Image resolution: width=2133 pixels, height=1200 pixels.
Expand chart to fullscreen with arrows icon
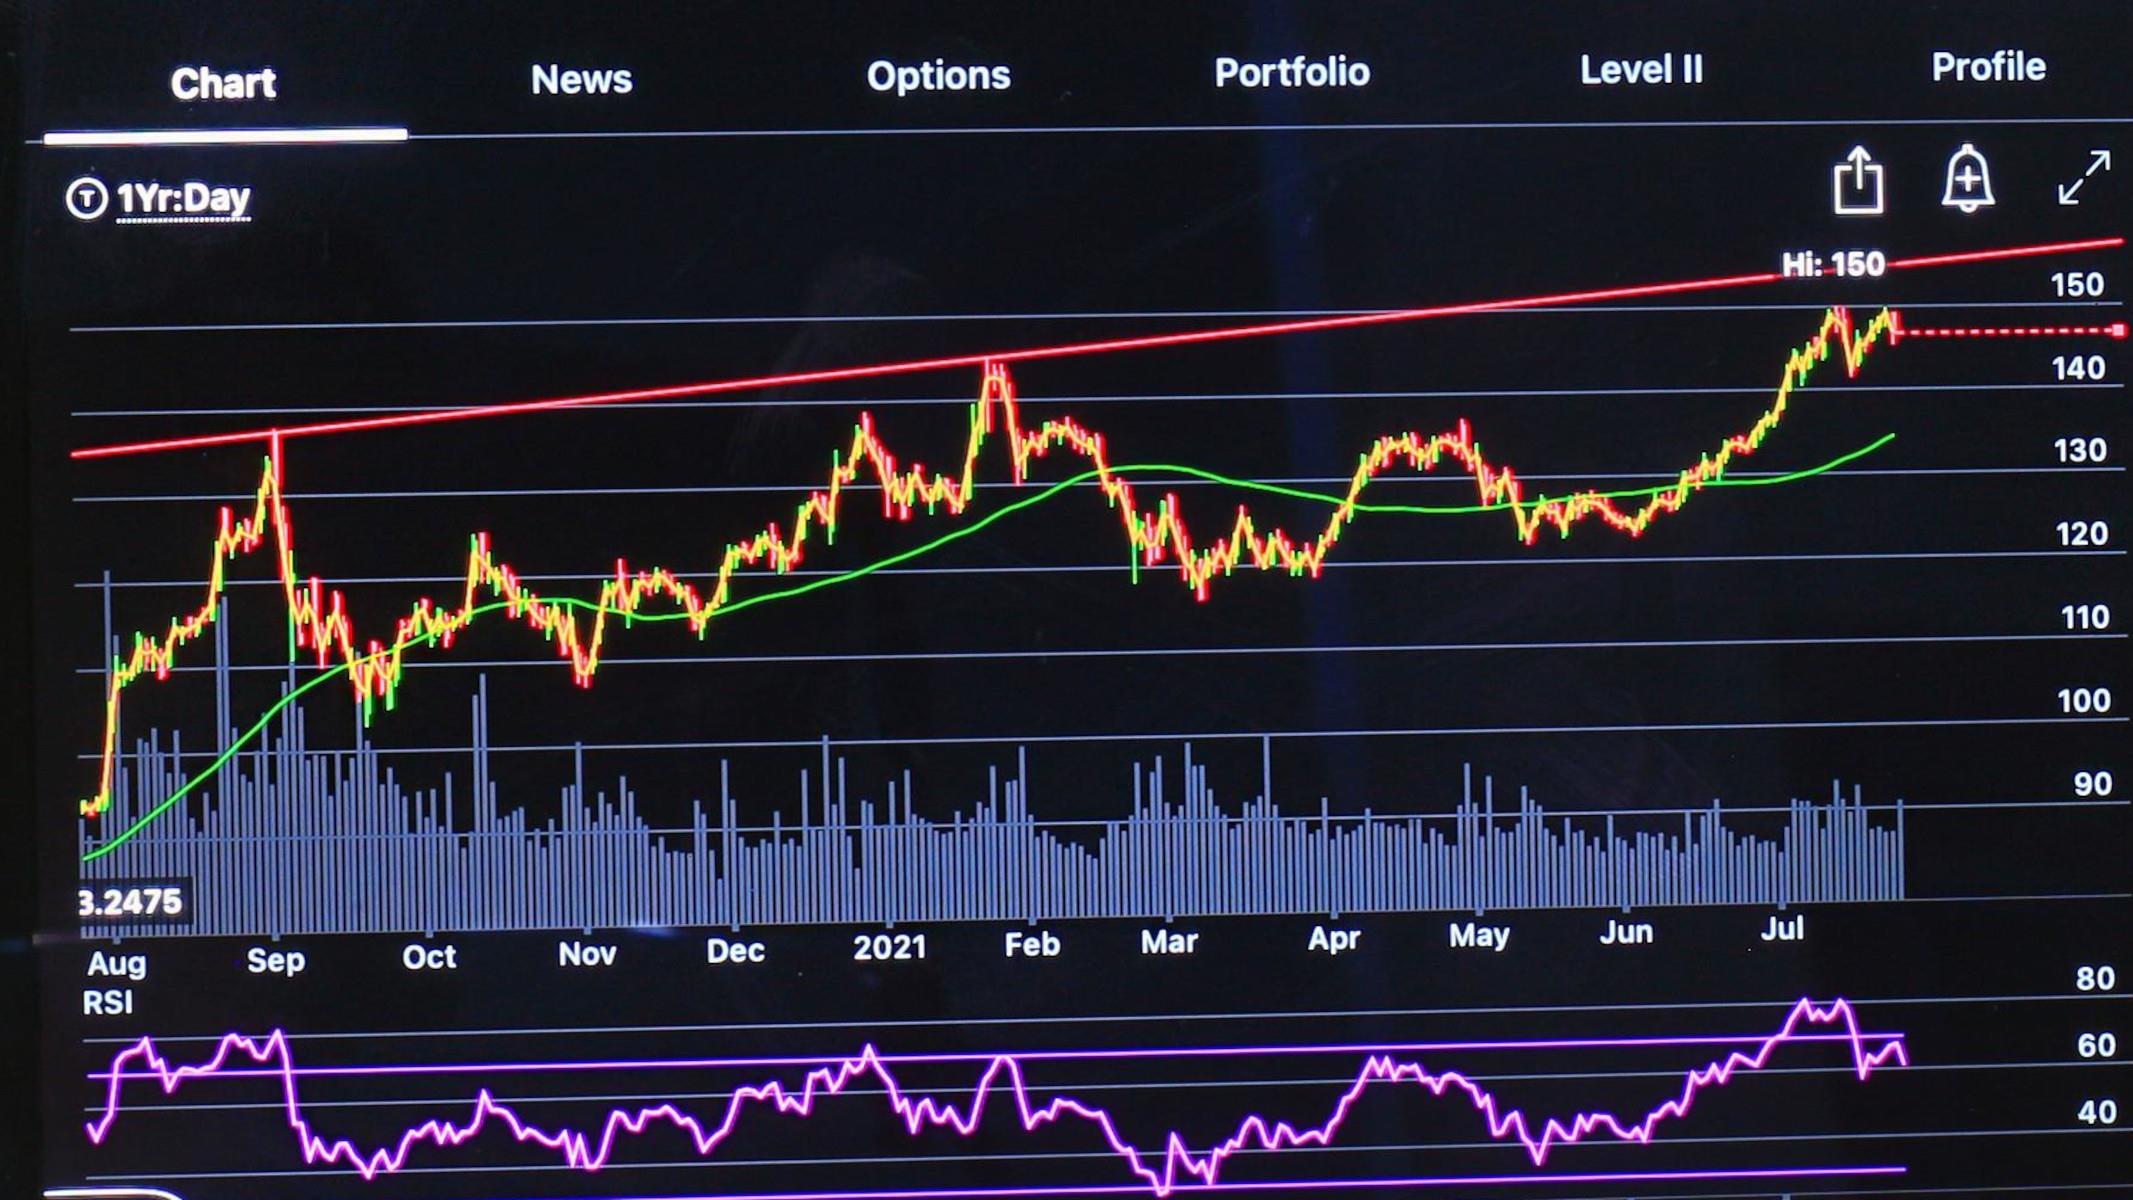(2084, 178)
